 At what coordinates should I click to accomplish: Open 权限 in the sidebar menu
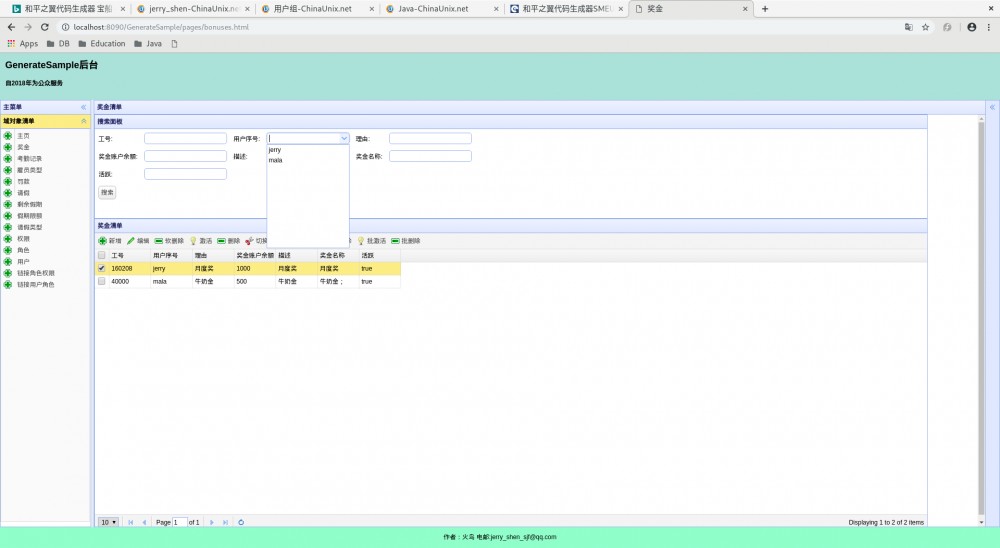(23, 239)
